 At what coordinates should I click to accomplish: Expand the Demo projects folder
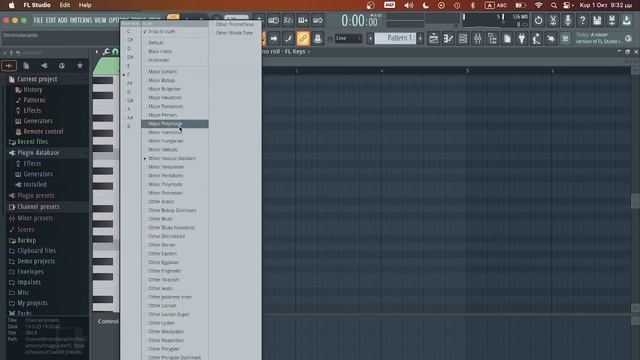click(x=36, y=261)
